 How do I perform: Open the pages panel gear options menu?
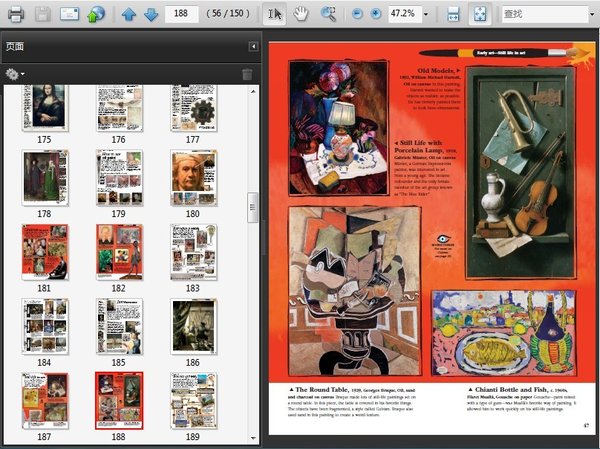[x=15, y=74]
